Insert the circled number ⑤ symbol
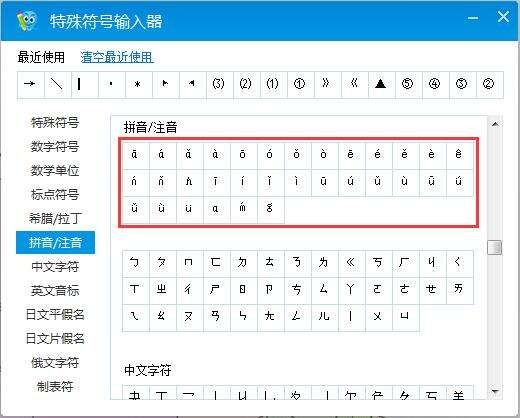The width and height of the screenshot is (520, 418). pyautogui.click(x=408, y=84)
